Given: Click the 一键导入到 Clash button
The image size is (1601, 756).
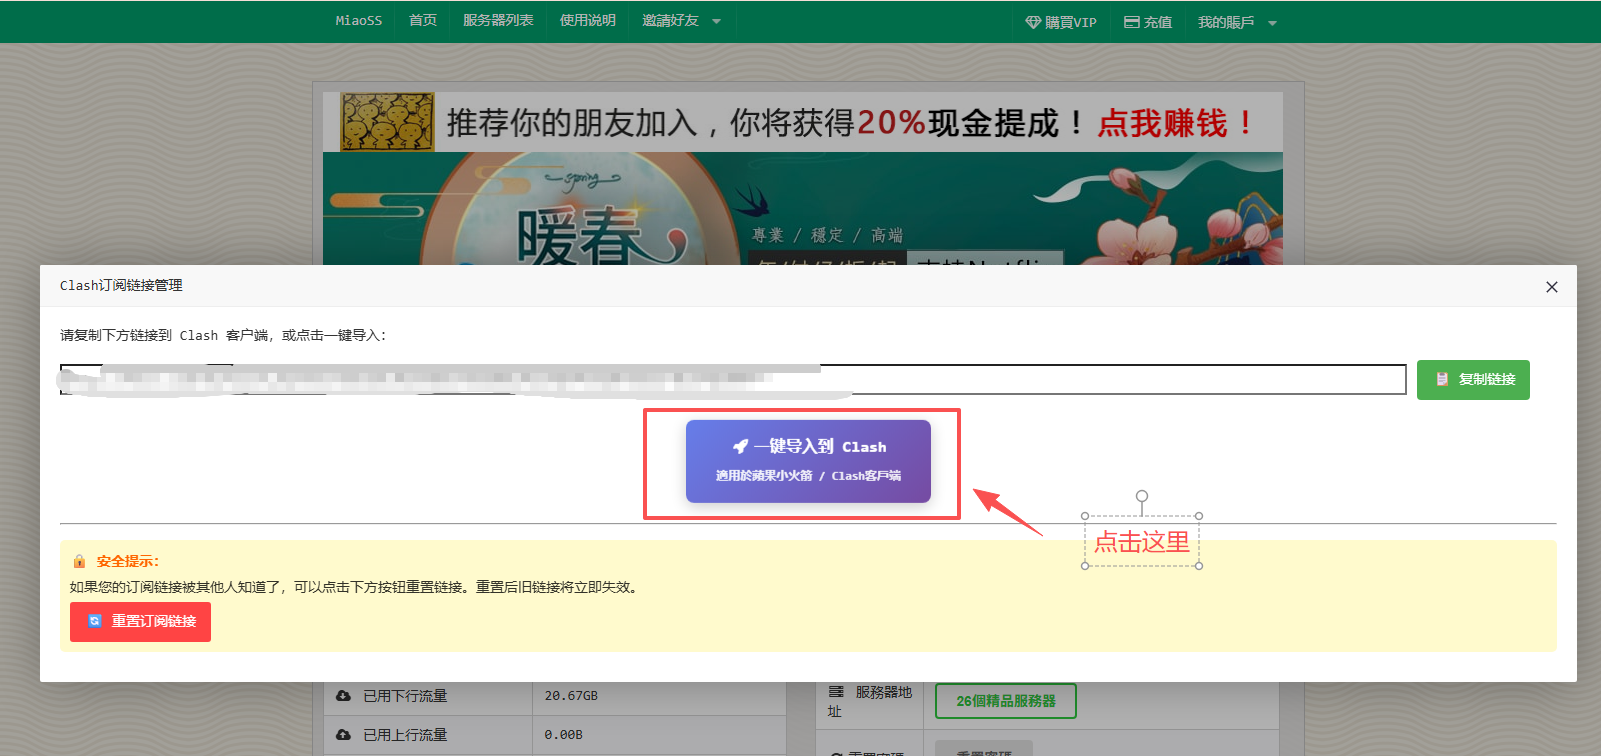Looking at the screenshot, I should [808, 461].
